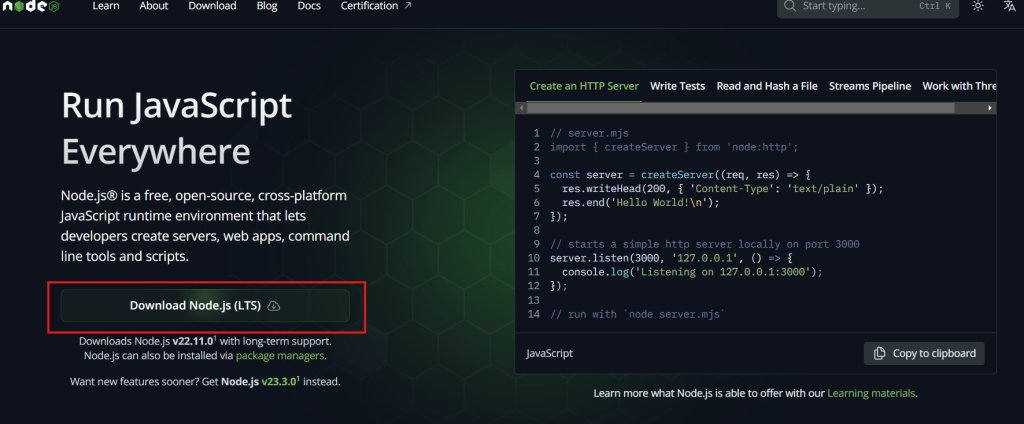This screenshot has width=1024, height=424.
Task: Click the magnifier icon in search box
Action: tap(790, 6)
